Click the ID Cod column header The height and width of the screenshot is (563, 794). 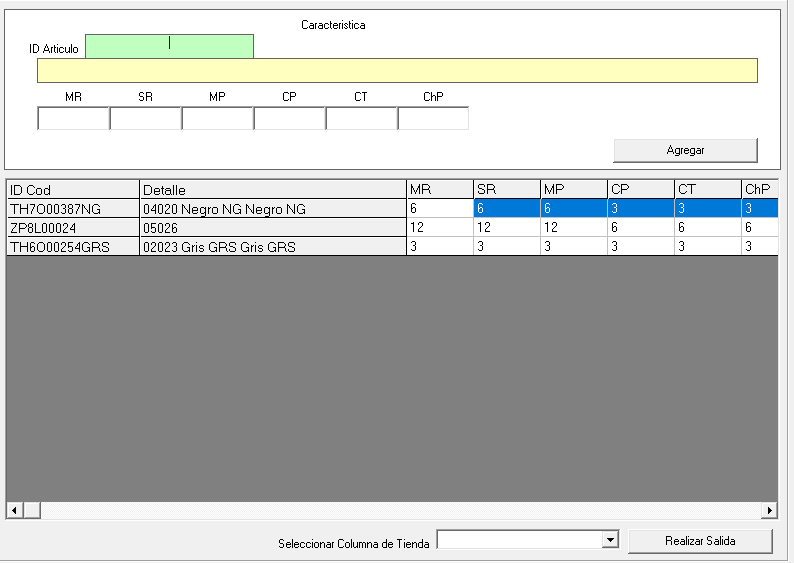tap(72, 190)
